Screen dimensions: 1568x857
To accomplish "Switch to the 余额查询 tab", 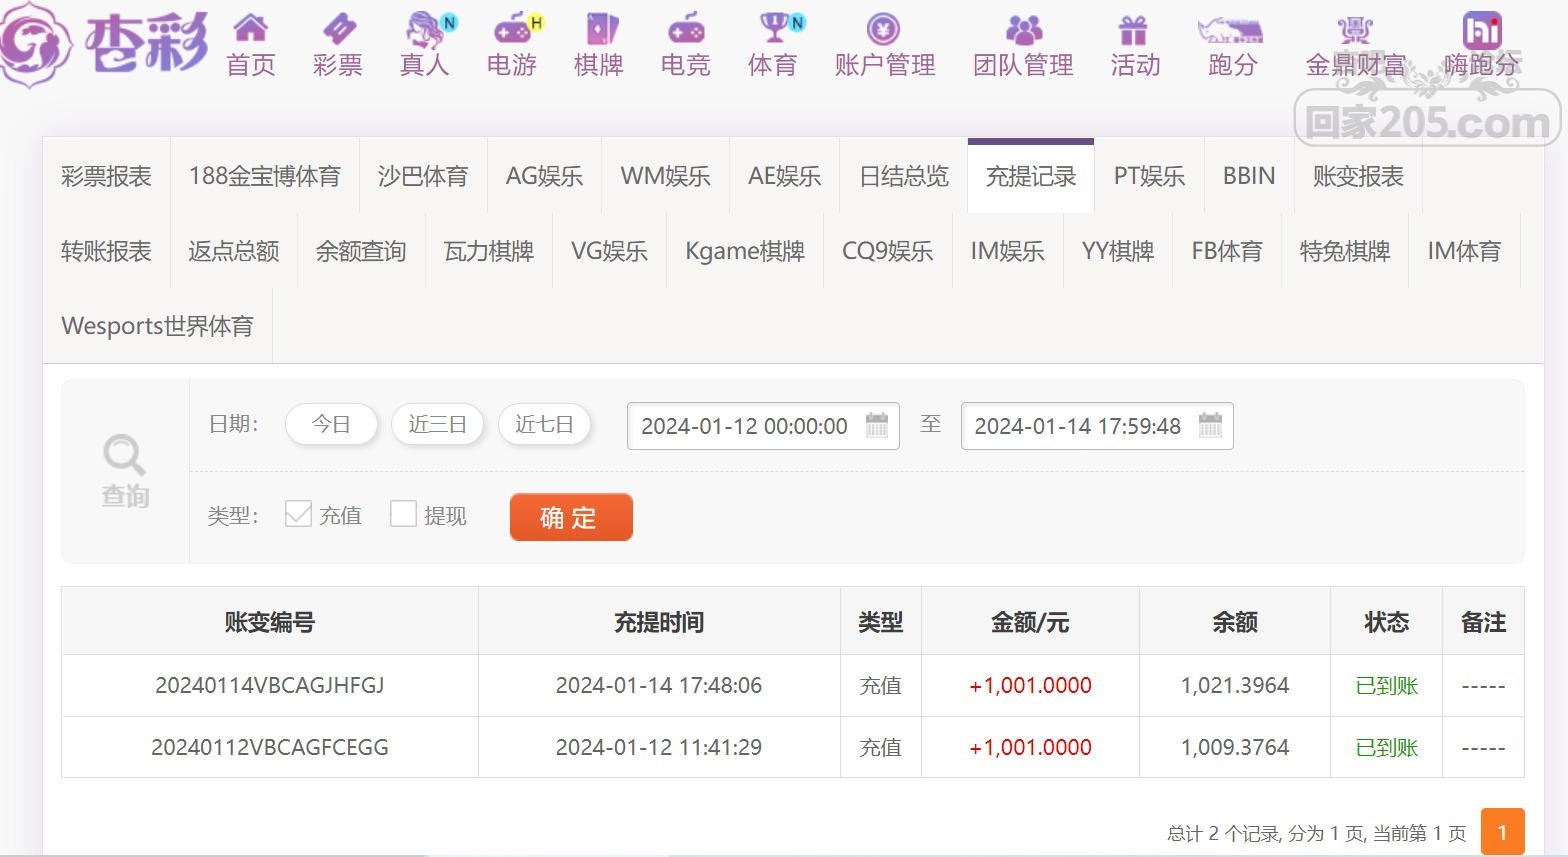I will click(x=361, y=251).
